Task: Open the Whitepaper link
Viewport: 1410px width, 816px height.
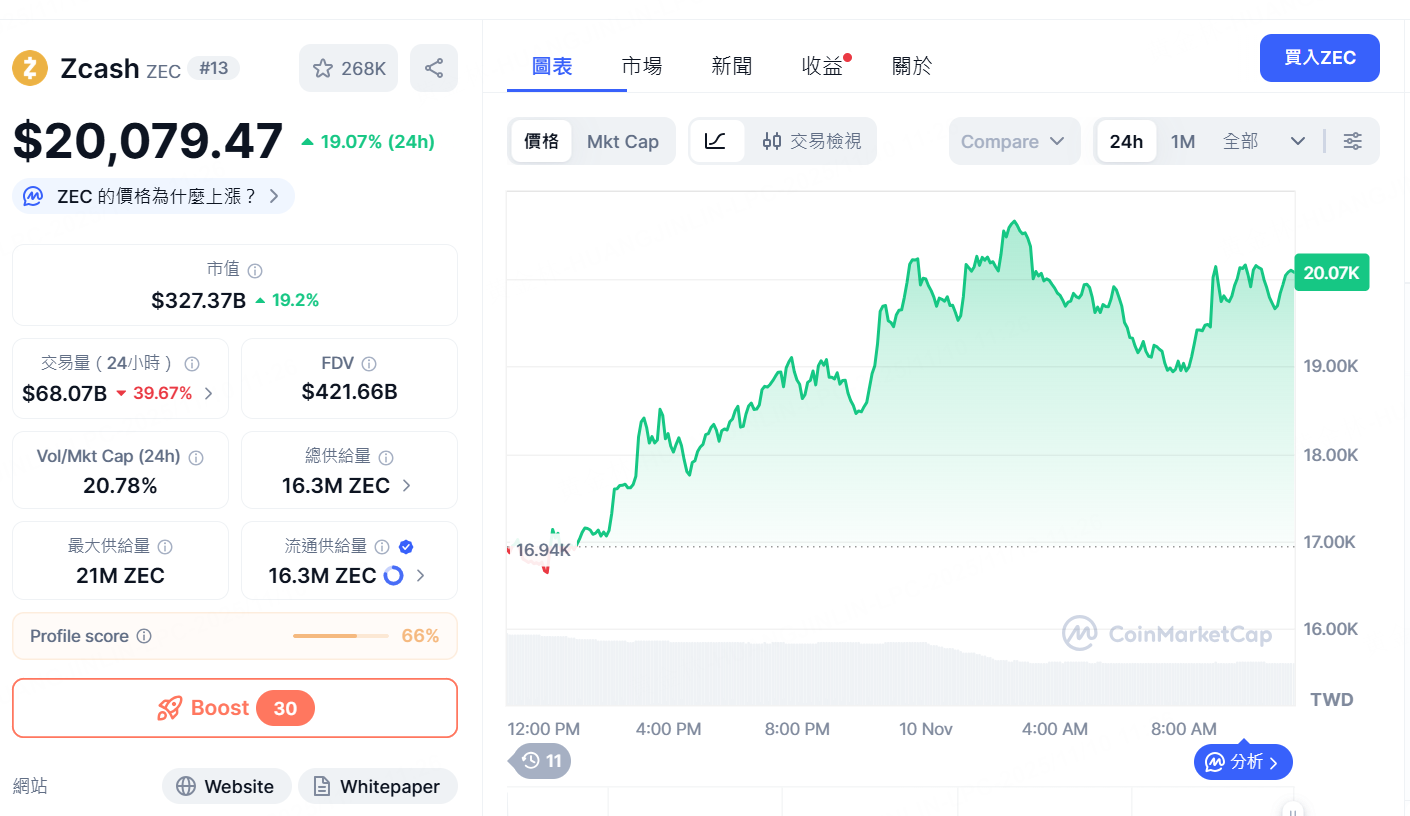Action: click(377, 787)
